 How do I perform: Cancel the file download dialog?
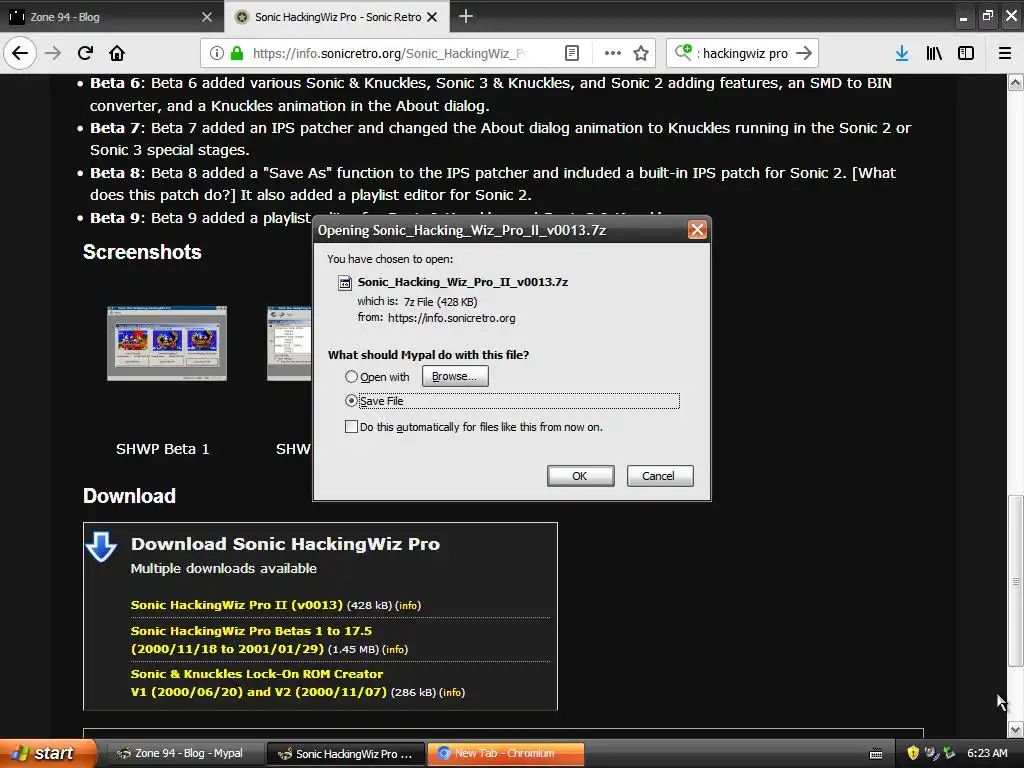660,476
